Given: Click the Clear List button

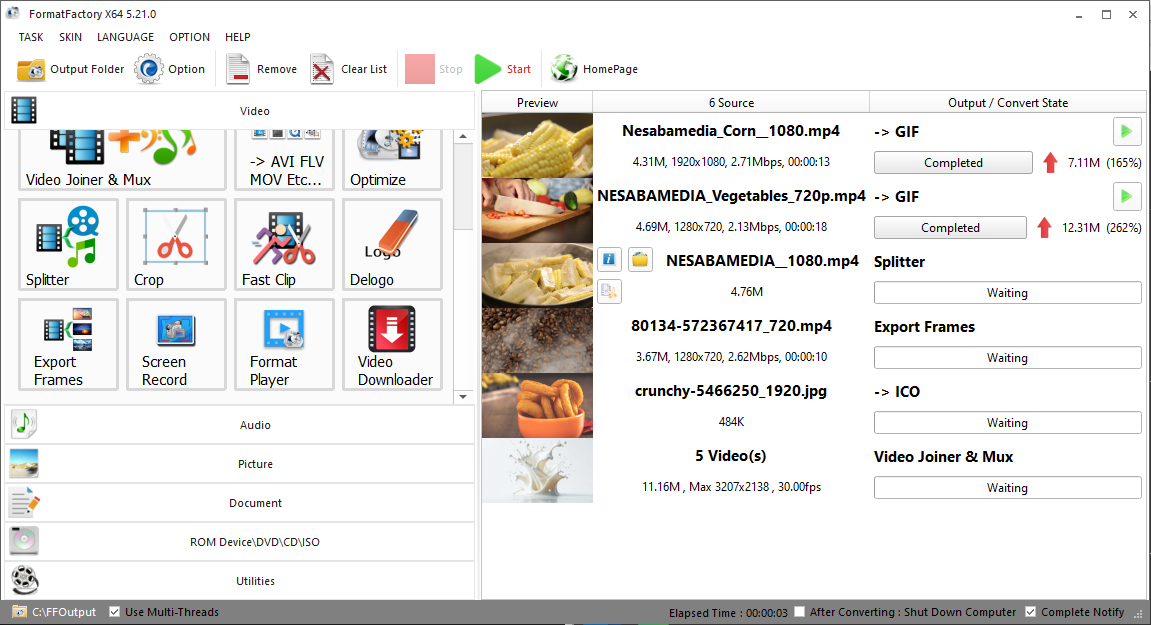Looking at the screenshot, I should (349, 69).
